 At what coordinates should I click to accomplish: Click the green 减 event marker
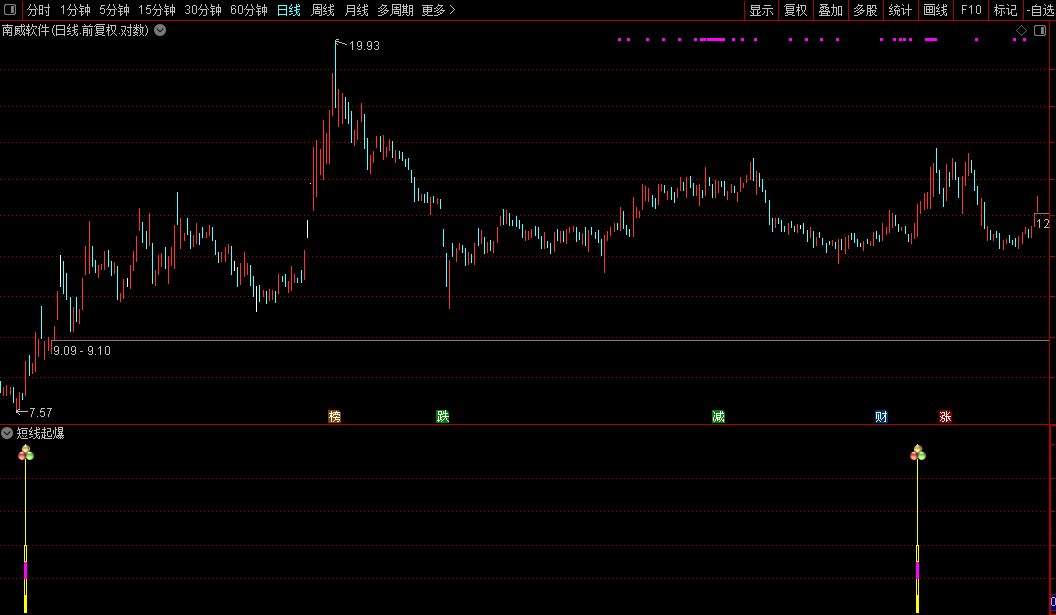click(x=719, y=416)
